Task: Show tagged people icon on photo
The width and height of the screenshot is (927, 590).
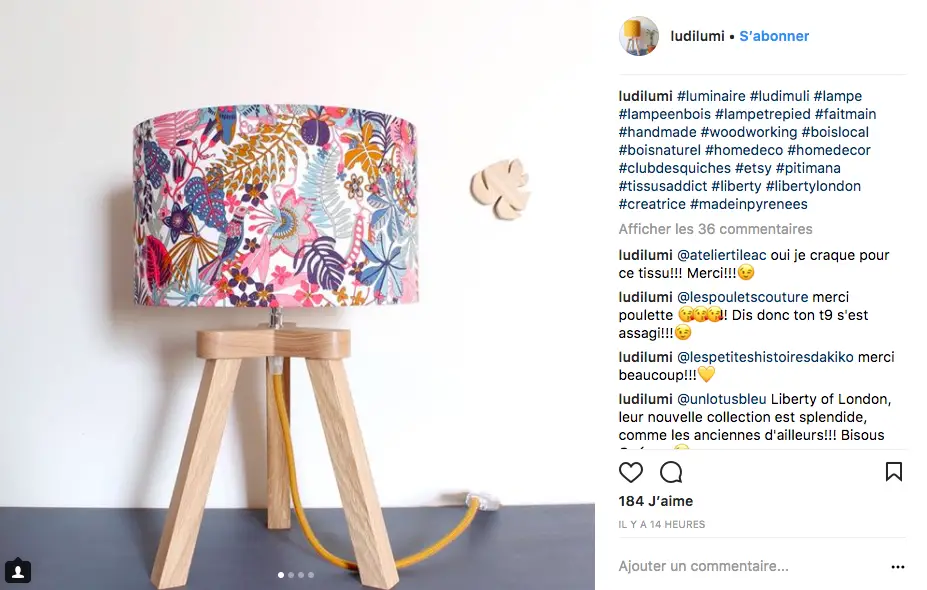Action: (x=18, y=571)
